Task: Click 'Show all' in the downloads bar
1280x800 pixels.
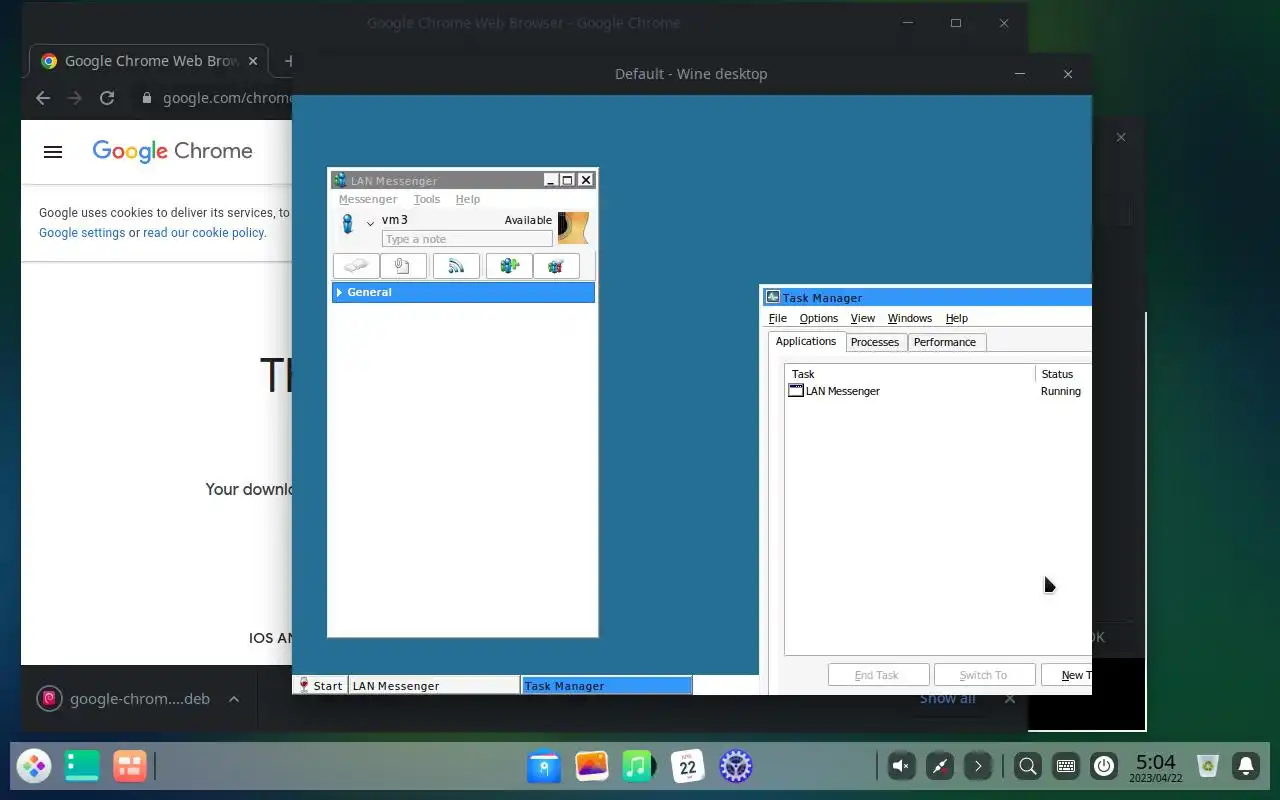Action: point(947,698)
